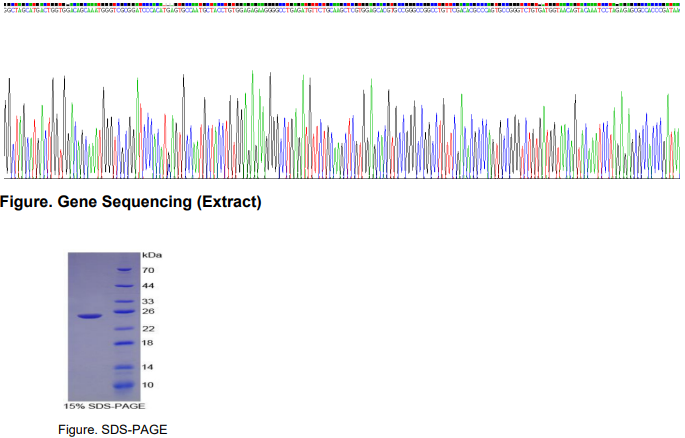The height and width of the screenshot is (438, 685).
Task: Click the 70 kDa ladder band on gel
Action: pos(124,270)
